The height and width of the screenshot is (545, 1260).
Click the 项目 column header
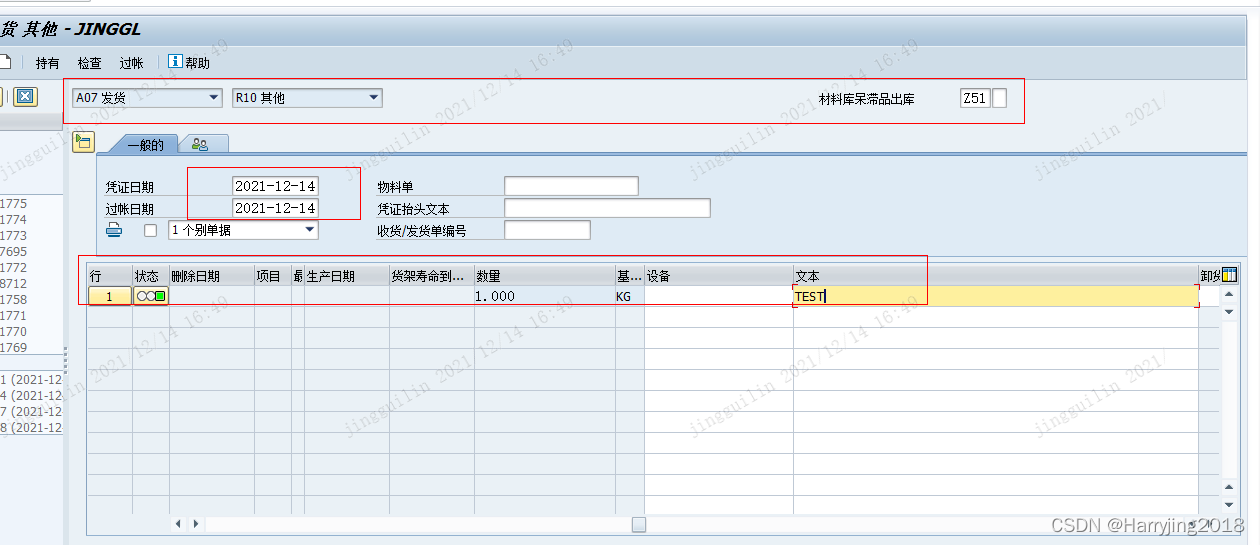click(x=272, y=276)
